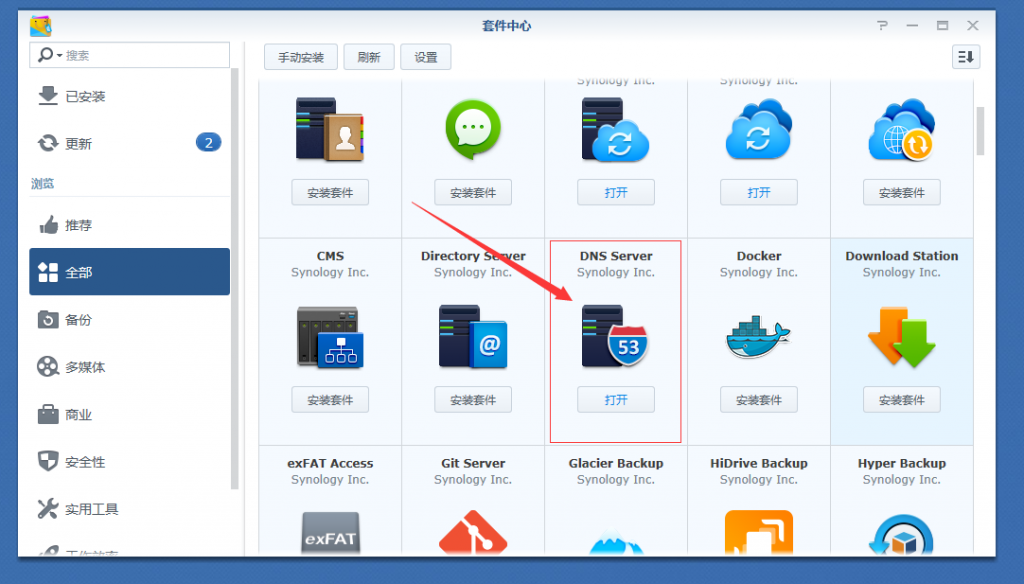Screen dimensions: 1024x584
Task: Click the sidebar vertical scrollbar
Action: pyautogui.click(x=234, y=278)
